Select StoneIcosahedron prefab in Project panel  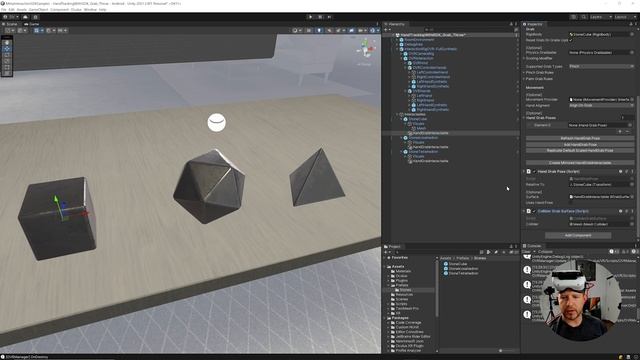click(461, 269)
